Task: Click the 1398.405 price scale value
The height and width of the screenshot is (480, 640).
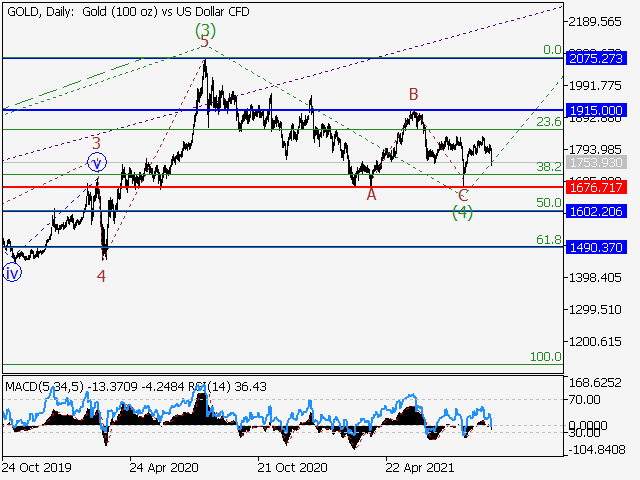Action: pos(595,278)
